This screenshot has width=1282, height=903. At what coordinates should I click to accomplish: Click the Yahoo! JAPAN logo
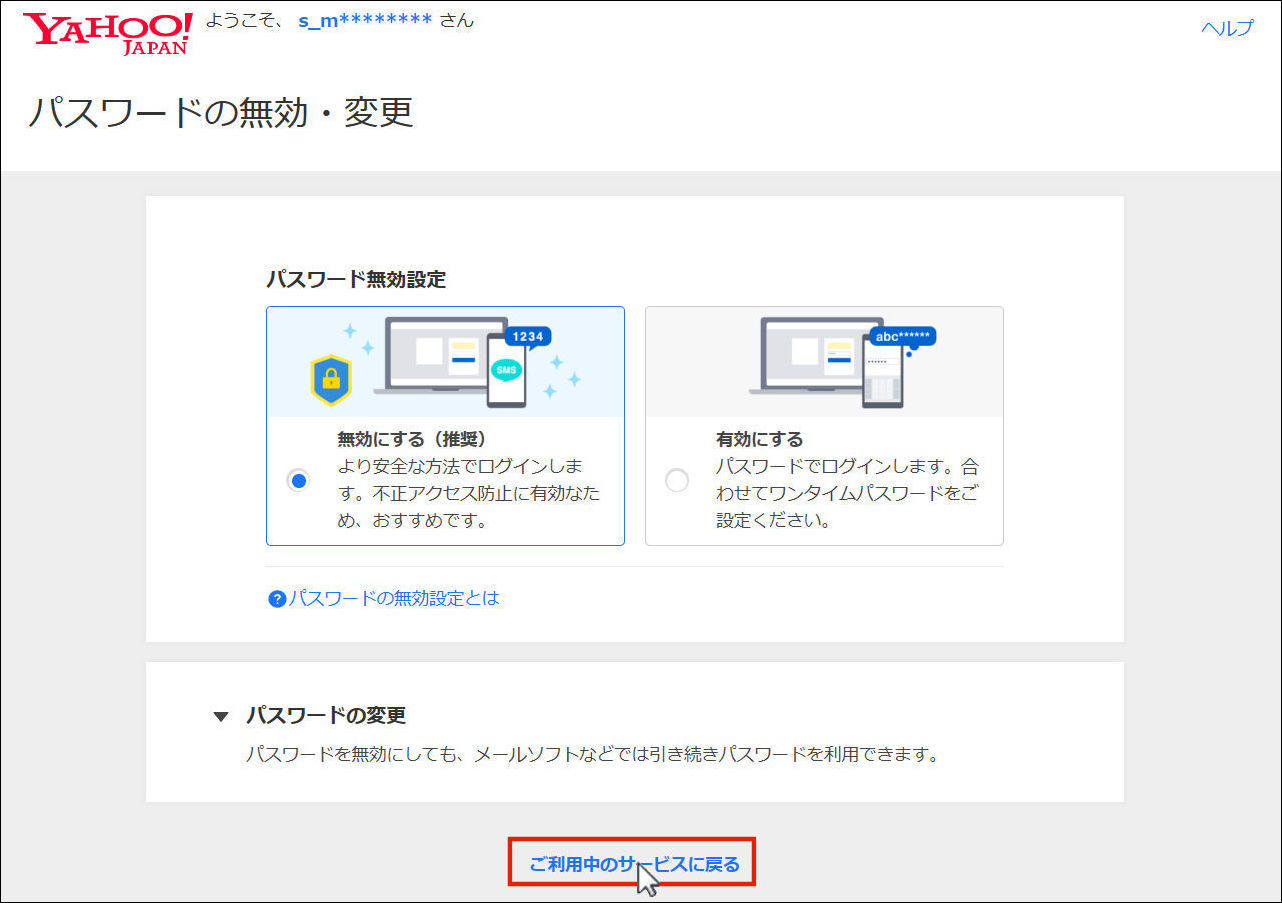pos(107,33)
